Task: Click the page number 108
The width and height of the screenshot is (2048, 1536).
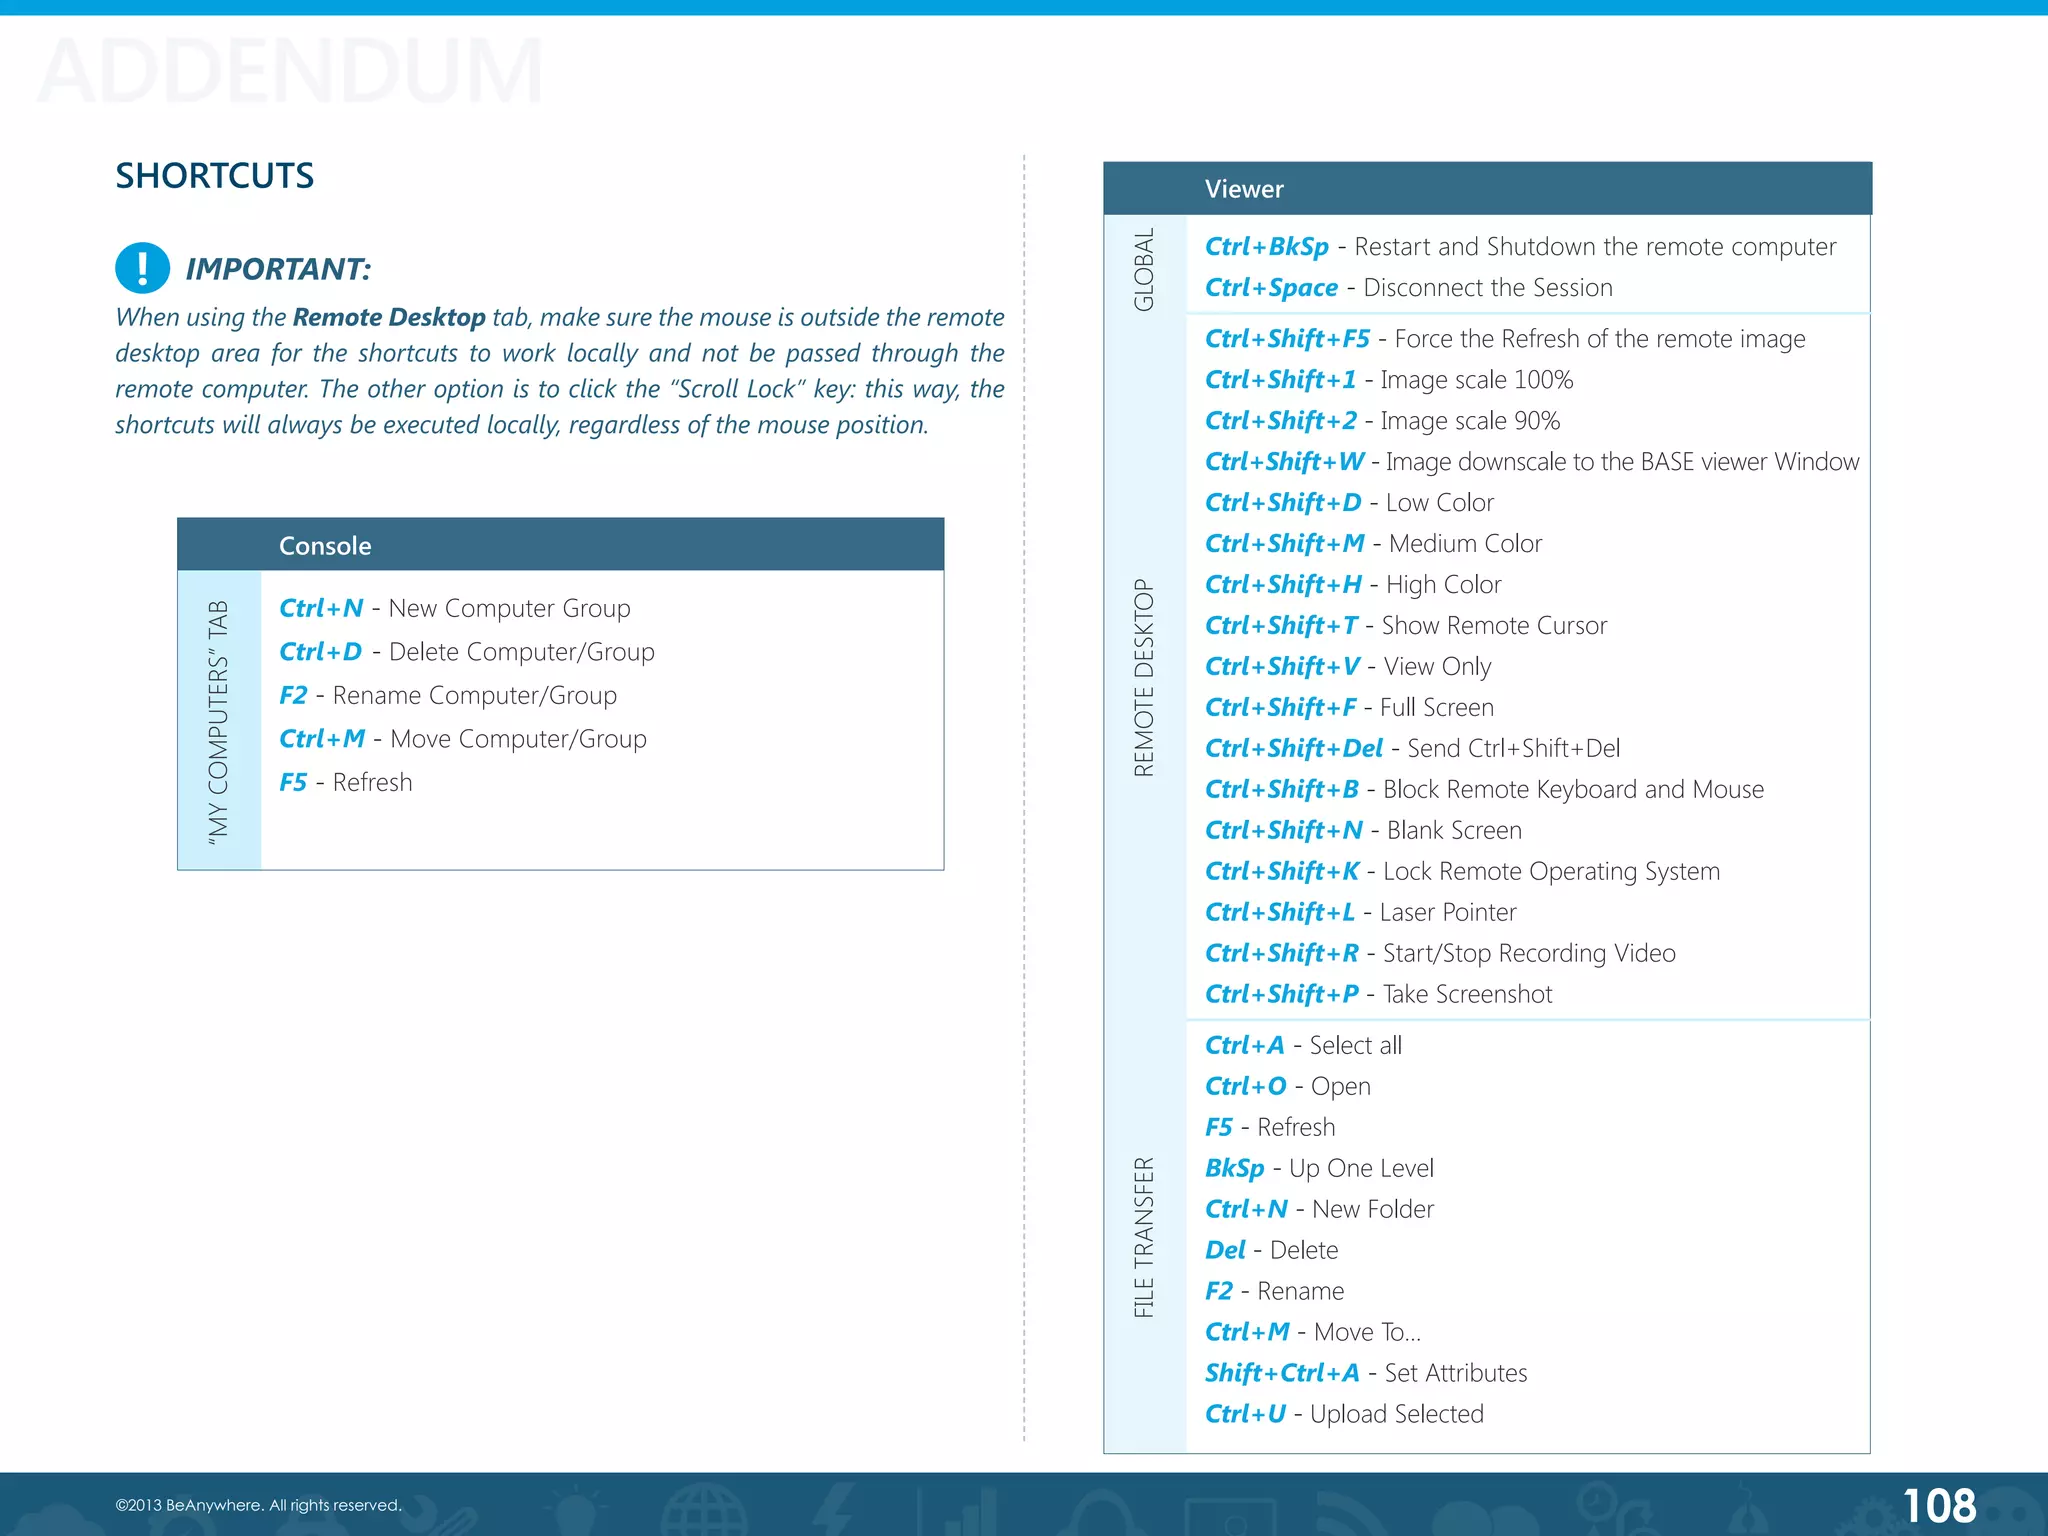Action: tap(1938, 1505)
